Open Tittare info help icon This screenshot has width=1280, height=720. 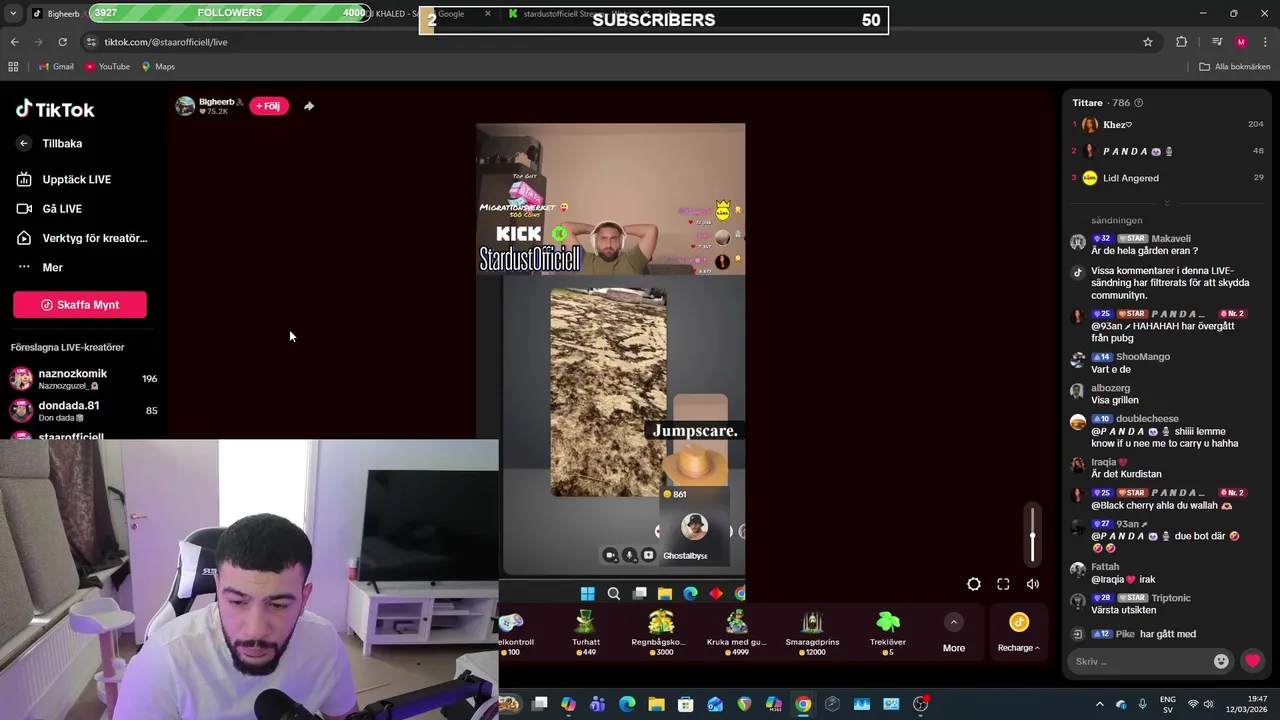pyautogui.click(x=1138, y=103)
